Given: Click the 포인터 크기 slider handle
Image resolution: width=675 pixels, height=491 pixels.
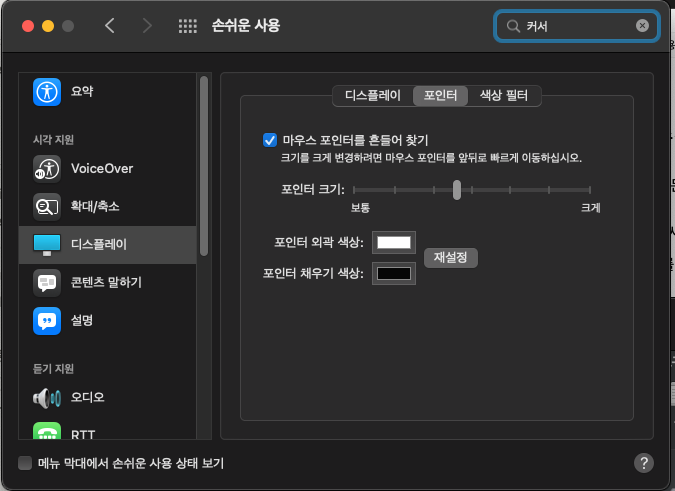Looking at the screenshot, I should coord(457,190).
